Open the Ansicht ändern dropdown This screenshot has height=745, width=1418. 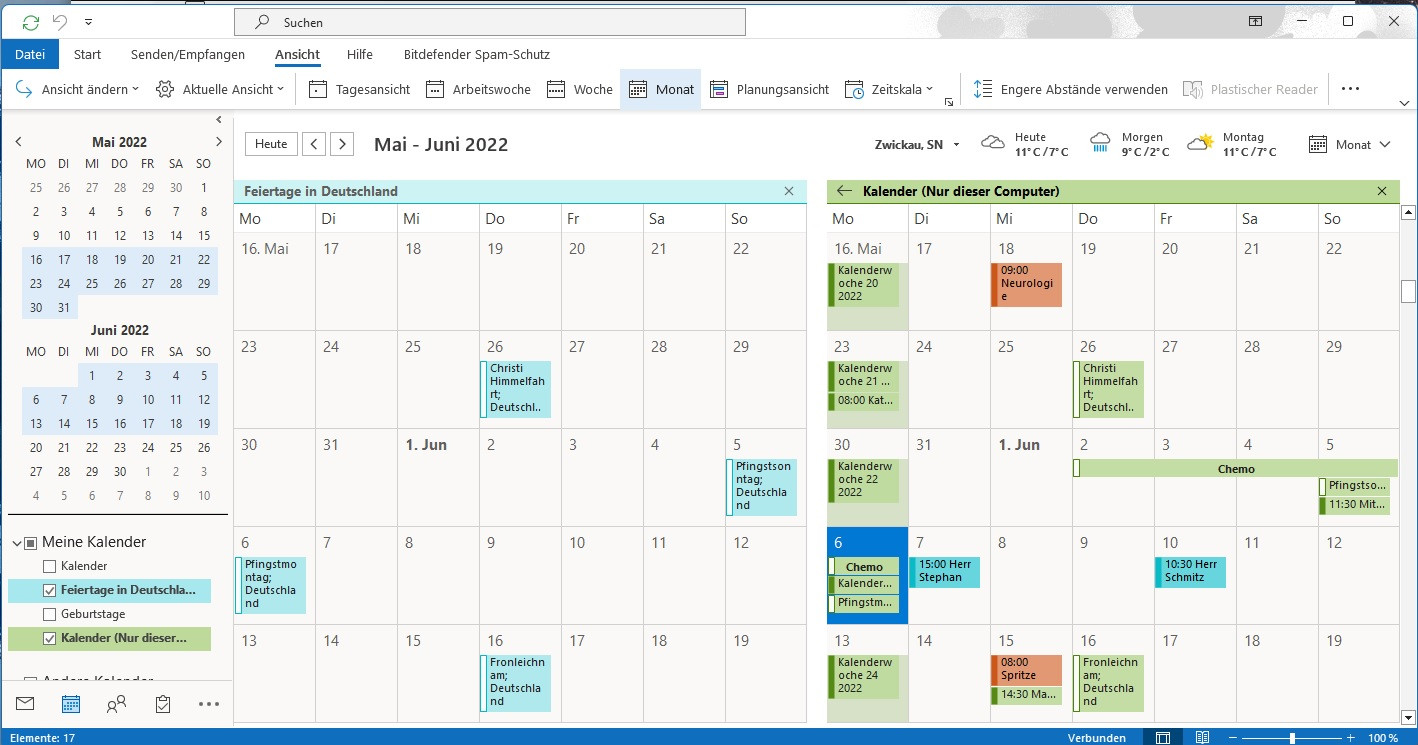click(x=77, y=89)
